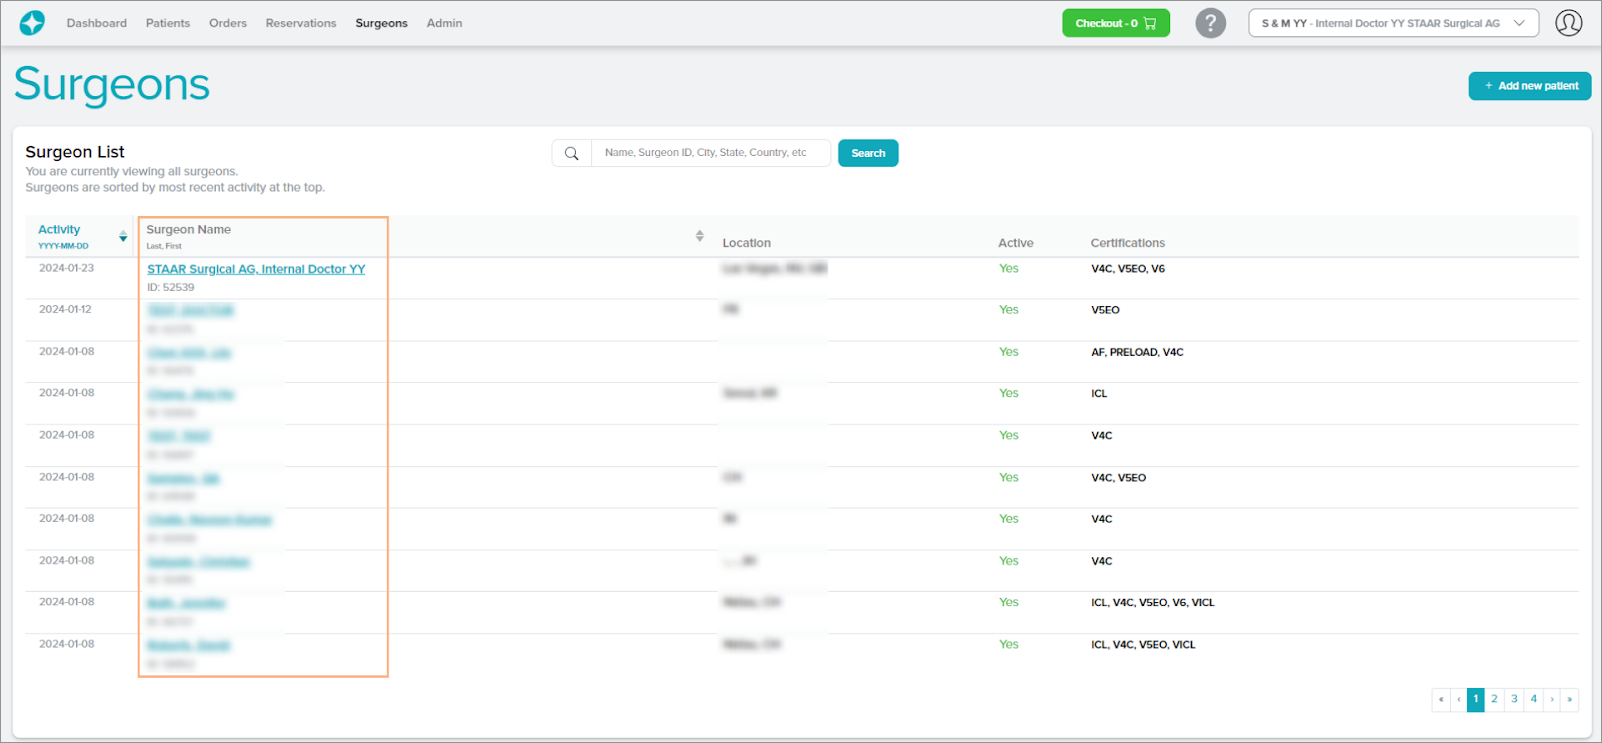Click the magnifying glass search icon
The height and width of the screenshot is (743, 1602).
572,153
